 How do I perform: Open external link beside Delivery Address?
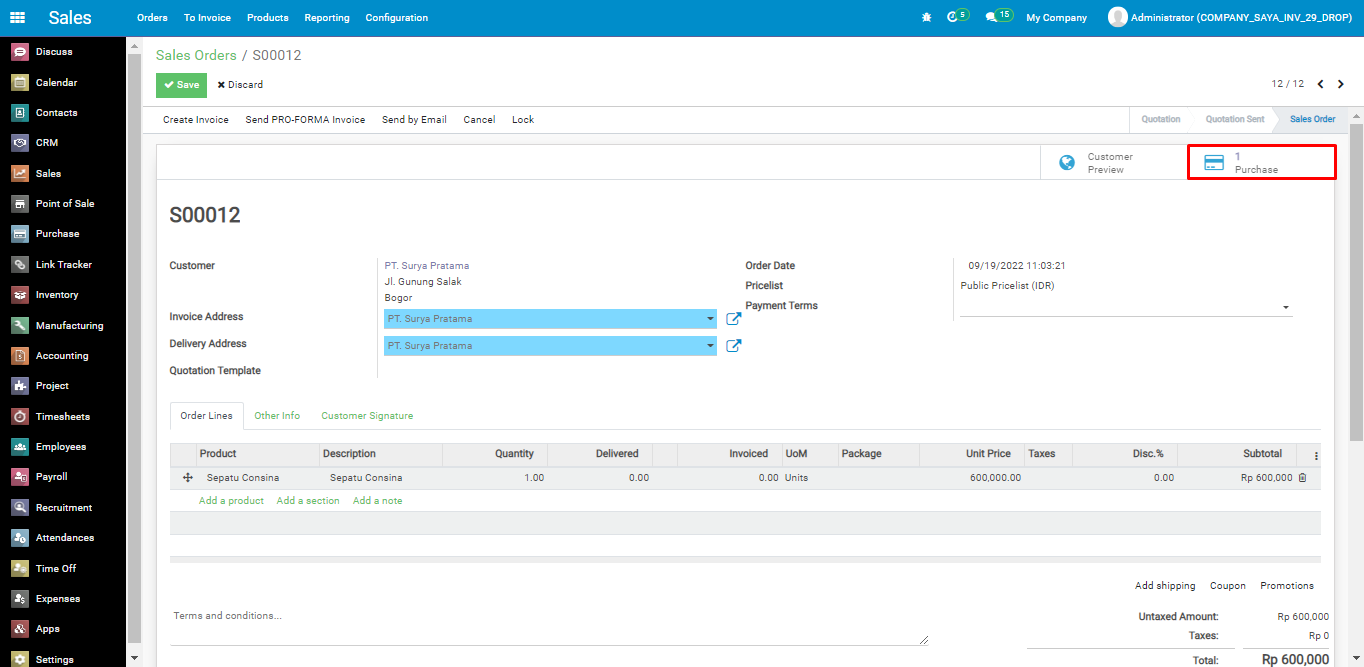tap(733, 346)
